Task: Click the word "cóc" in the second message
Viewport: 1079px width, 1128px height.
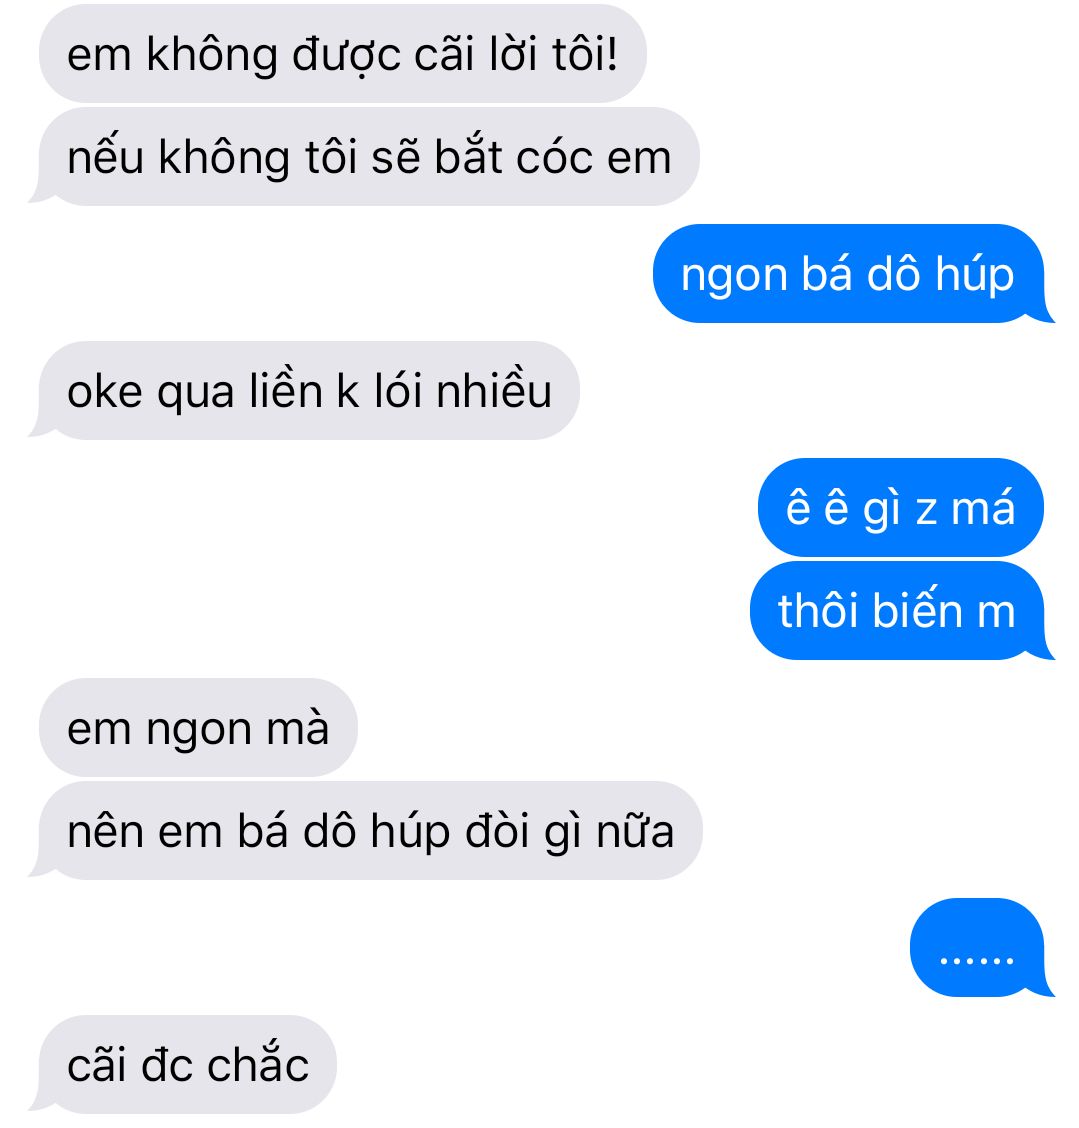Action: 555,158
